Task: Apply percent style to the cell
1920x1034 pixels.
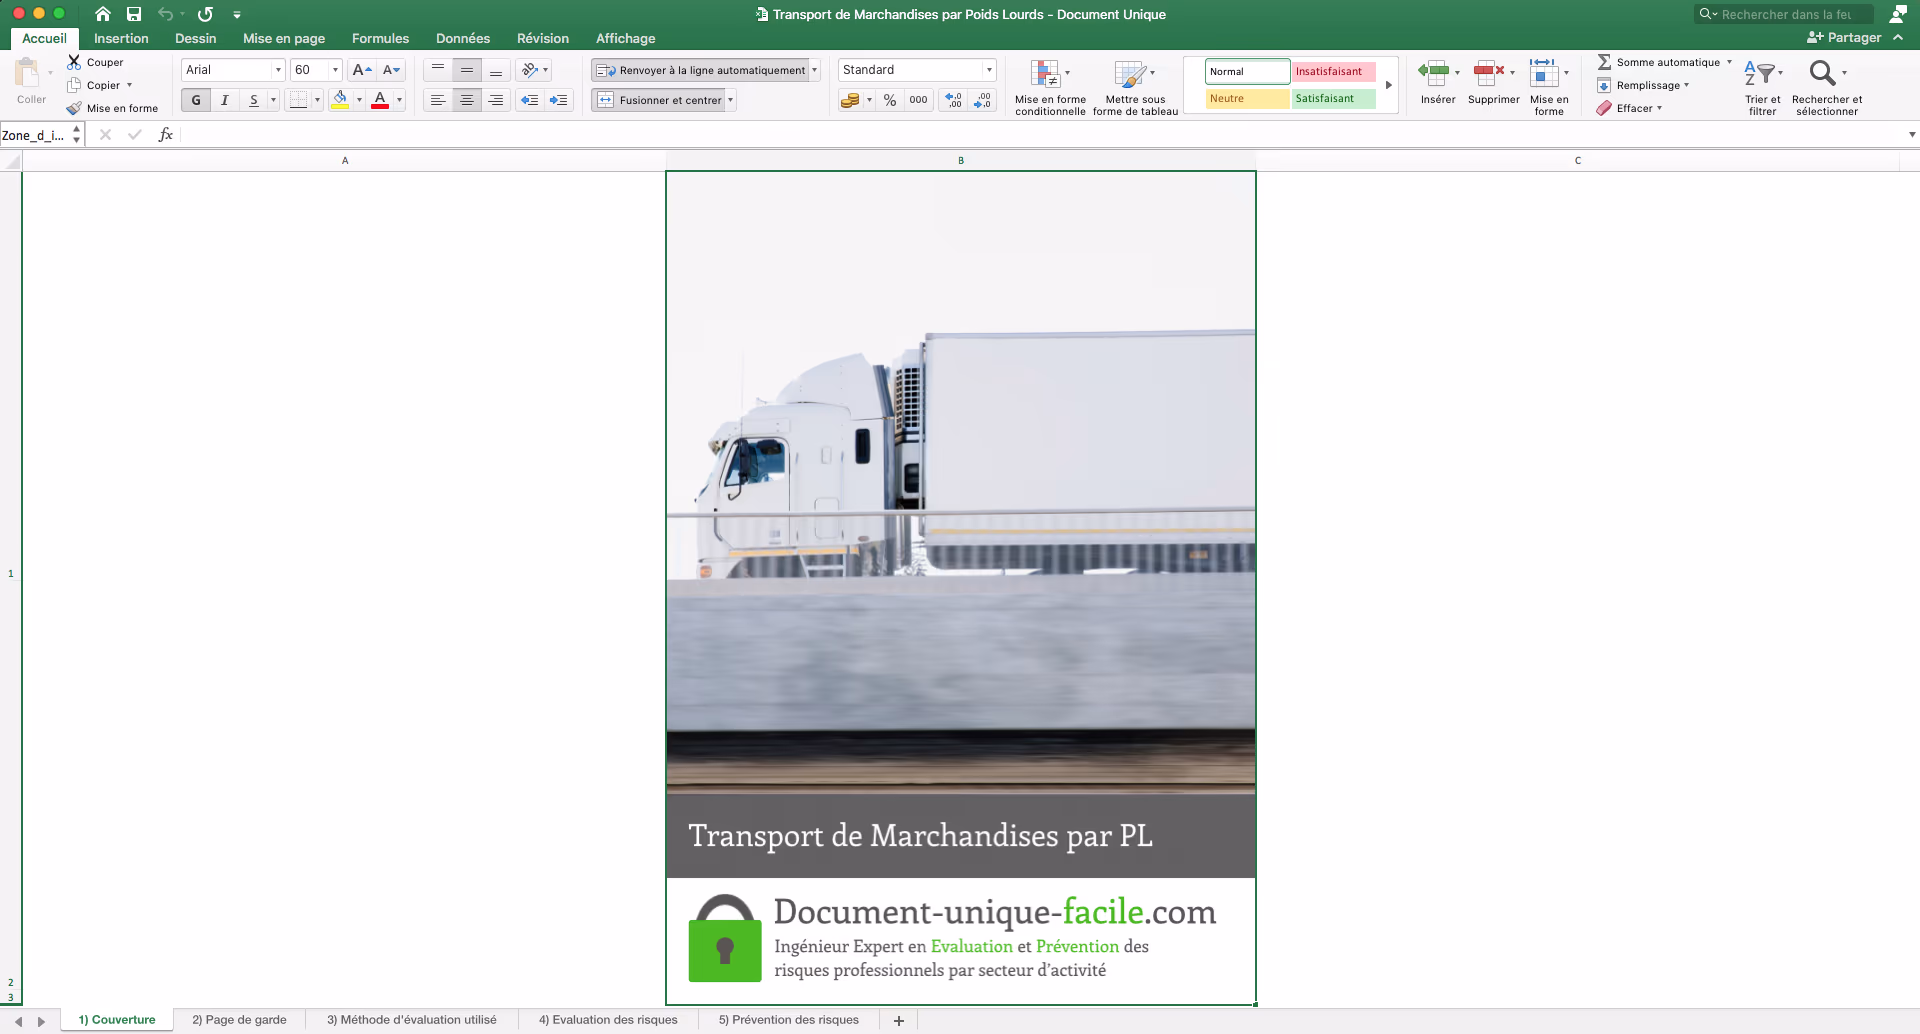Action: point(890,100)
